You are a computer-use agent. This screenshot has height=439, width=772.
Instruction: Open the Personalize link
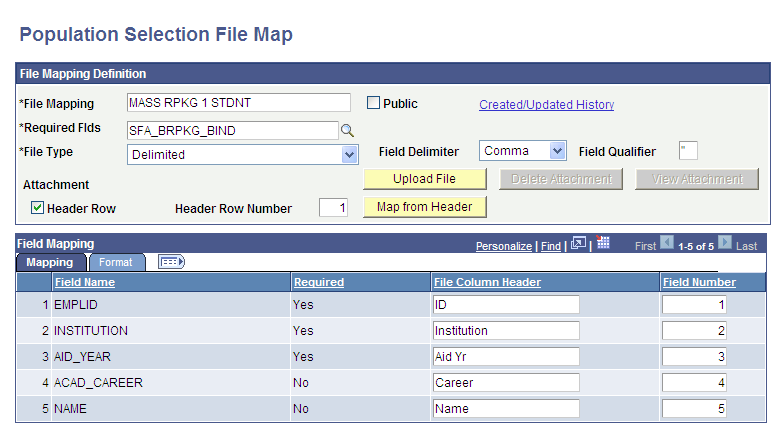tap(504, 246)
